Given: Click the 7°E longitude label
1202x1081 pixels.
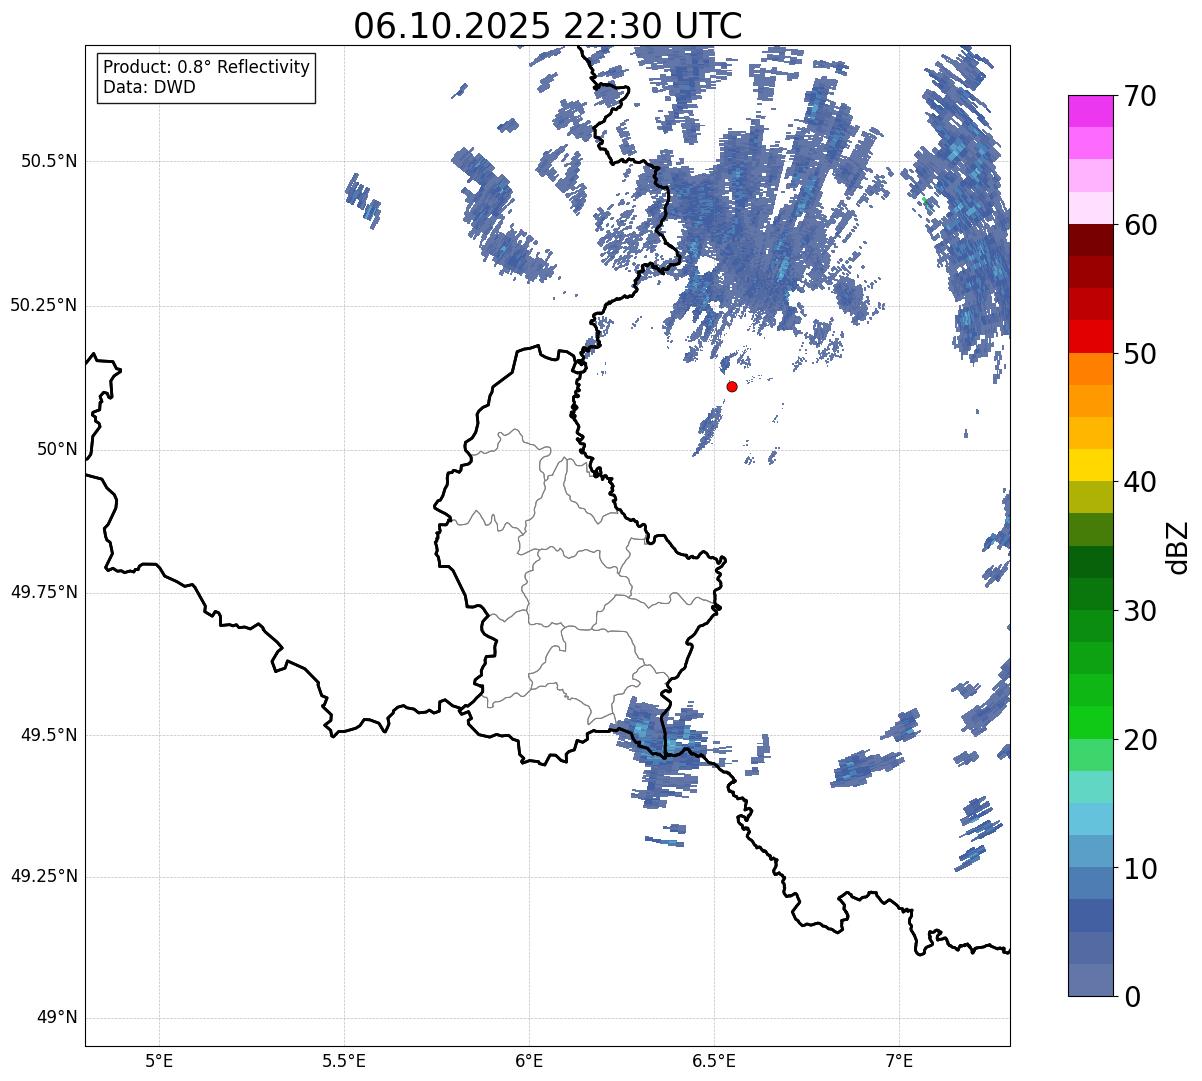Looking at the screenshot, I should click(900, 1061).
